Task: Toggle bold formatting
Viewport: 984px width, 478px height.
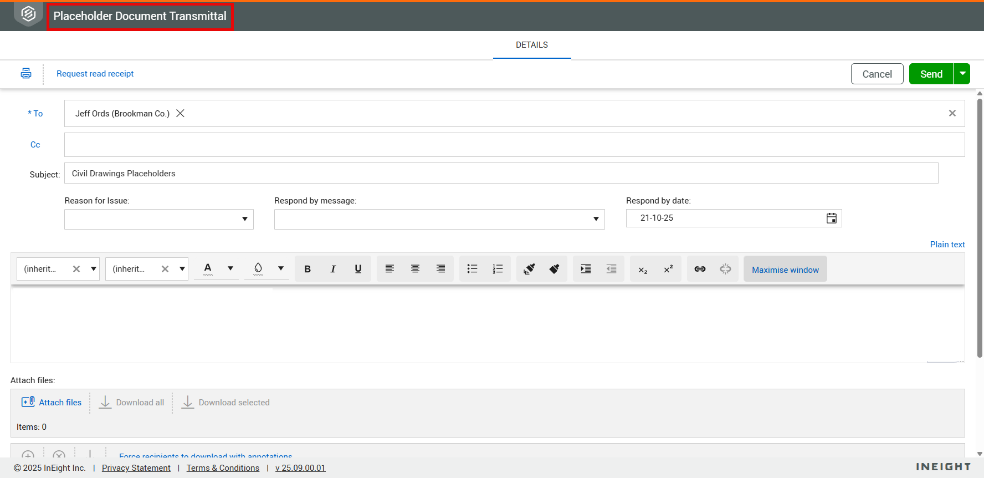Action: (308, 268)
